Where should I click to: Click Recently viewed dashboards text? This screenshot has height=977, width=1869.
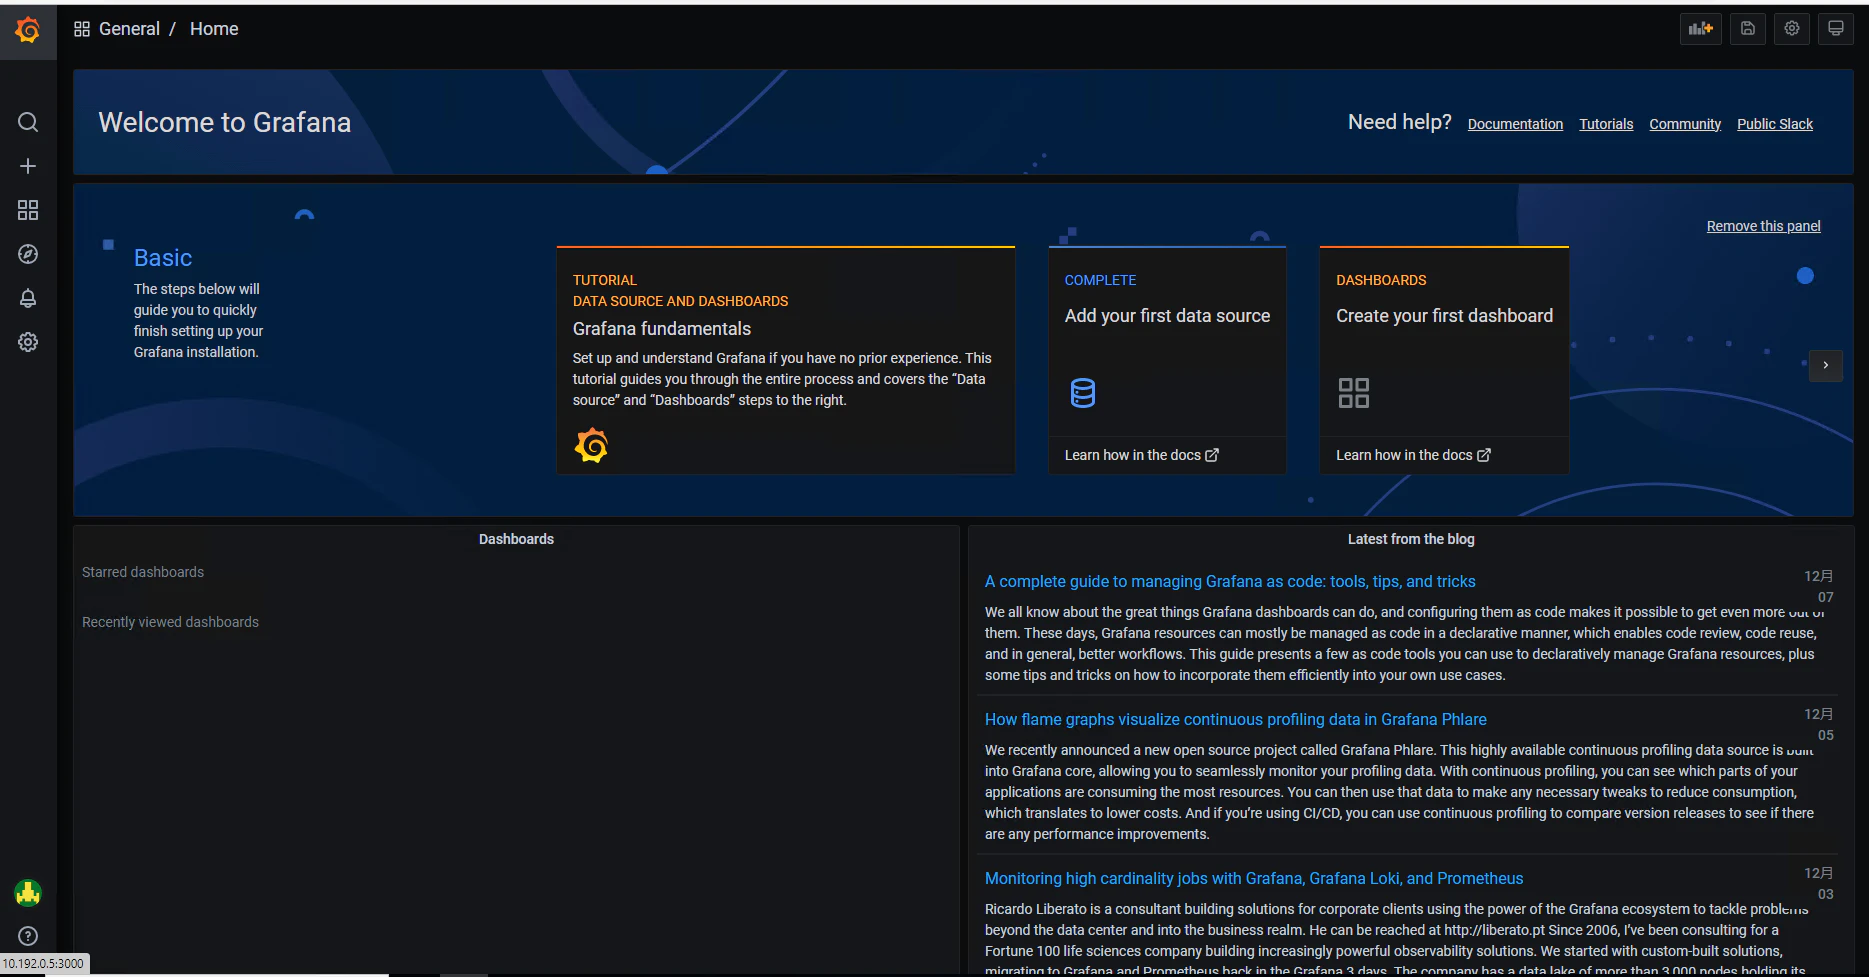coord(170,622)
